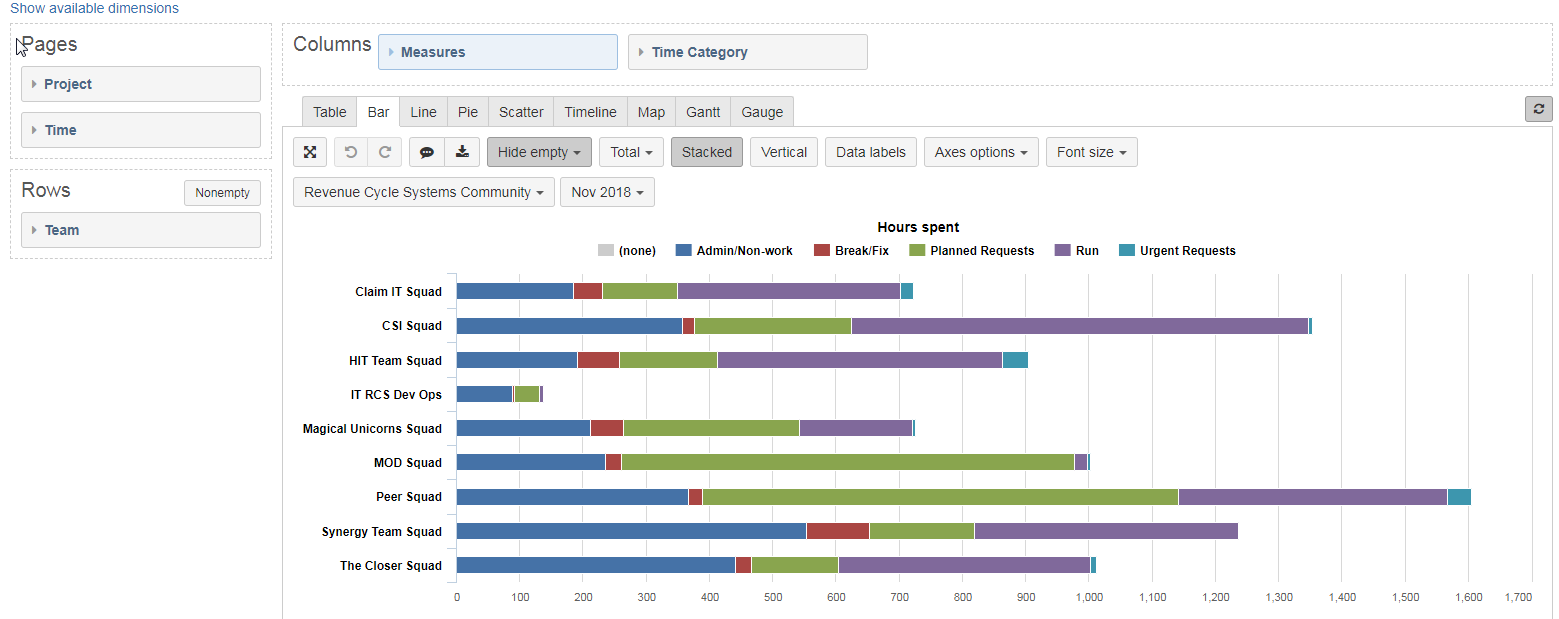Open the comment bubble icon

tap(427, 152)
